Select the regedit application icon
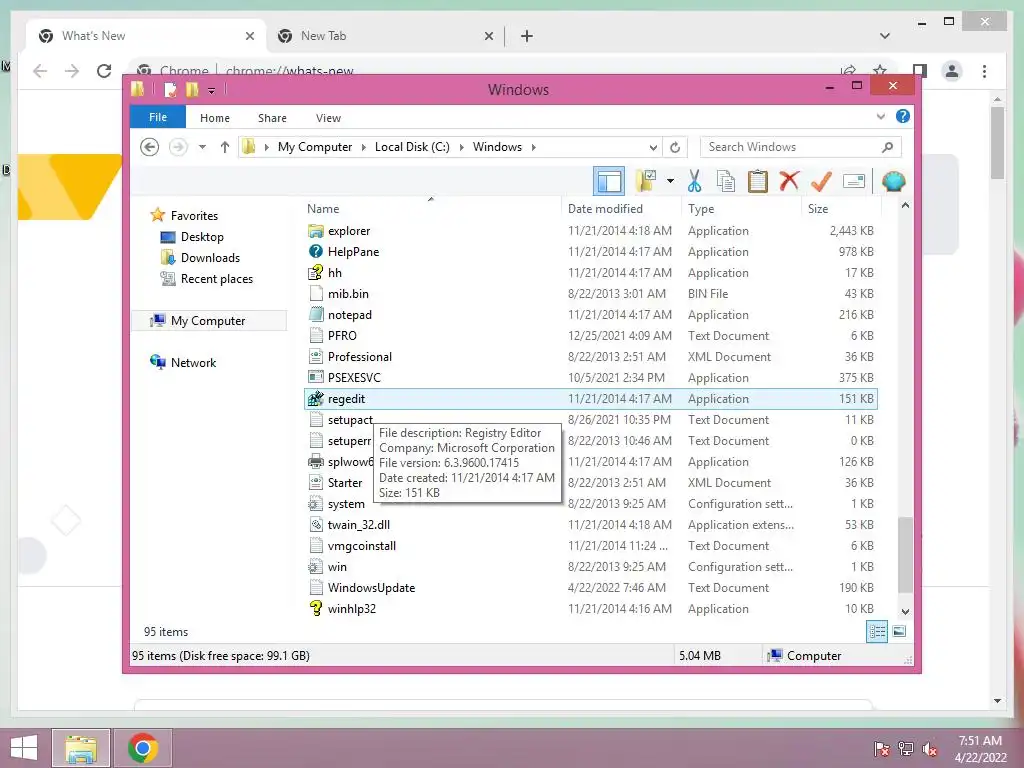Screen dimensions: 1024x768 point(315,398)
